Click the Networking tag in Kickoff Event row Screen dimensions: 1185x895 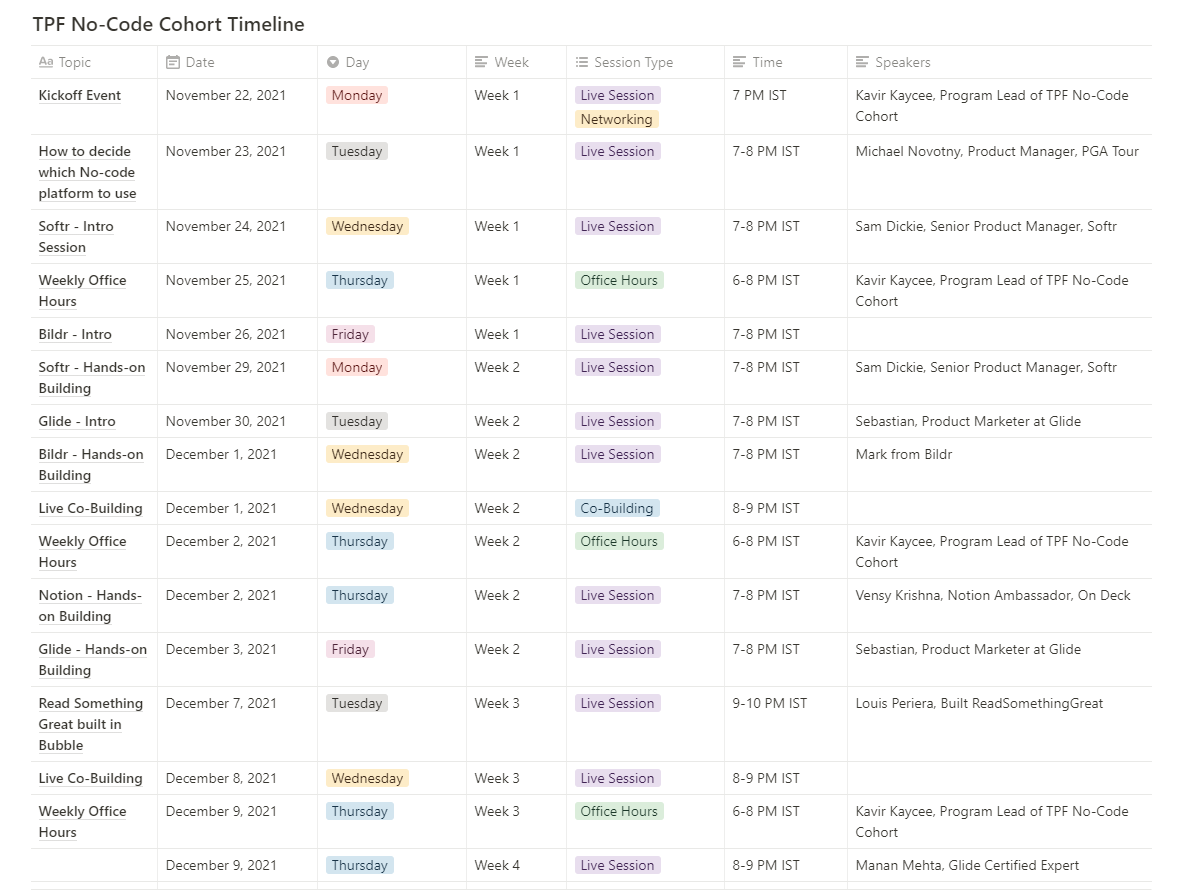coord(616,119)
